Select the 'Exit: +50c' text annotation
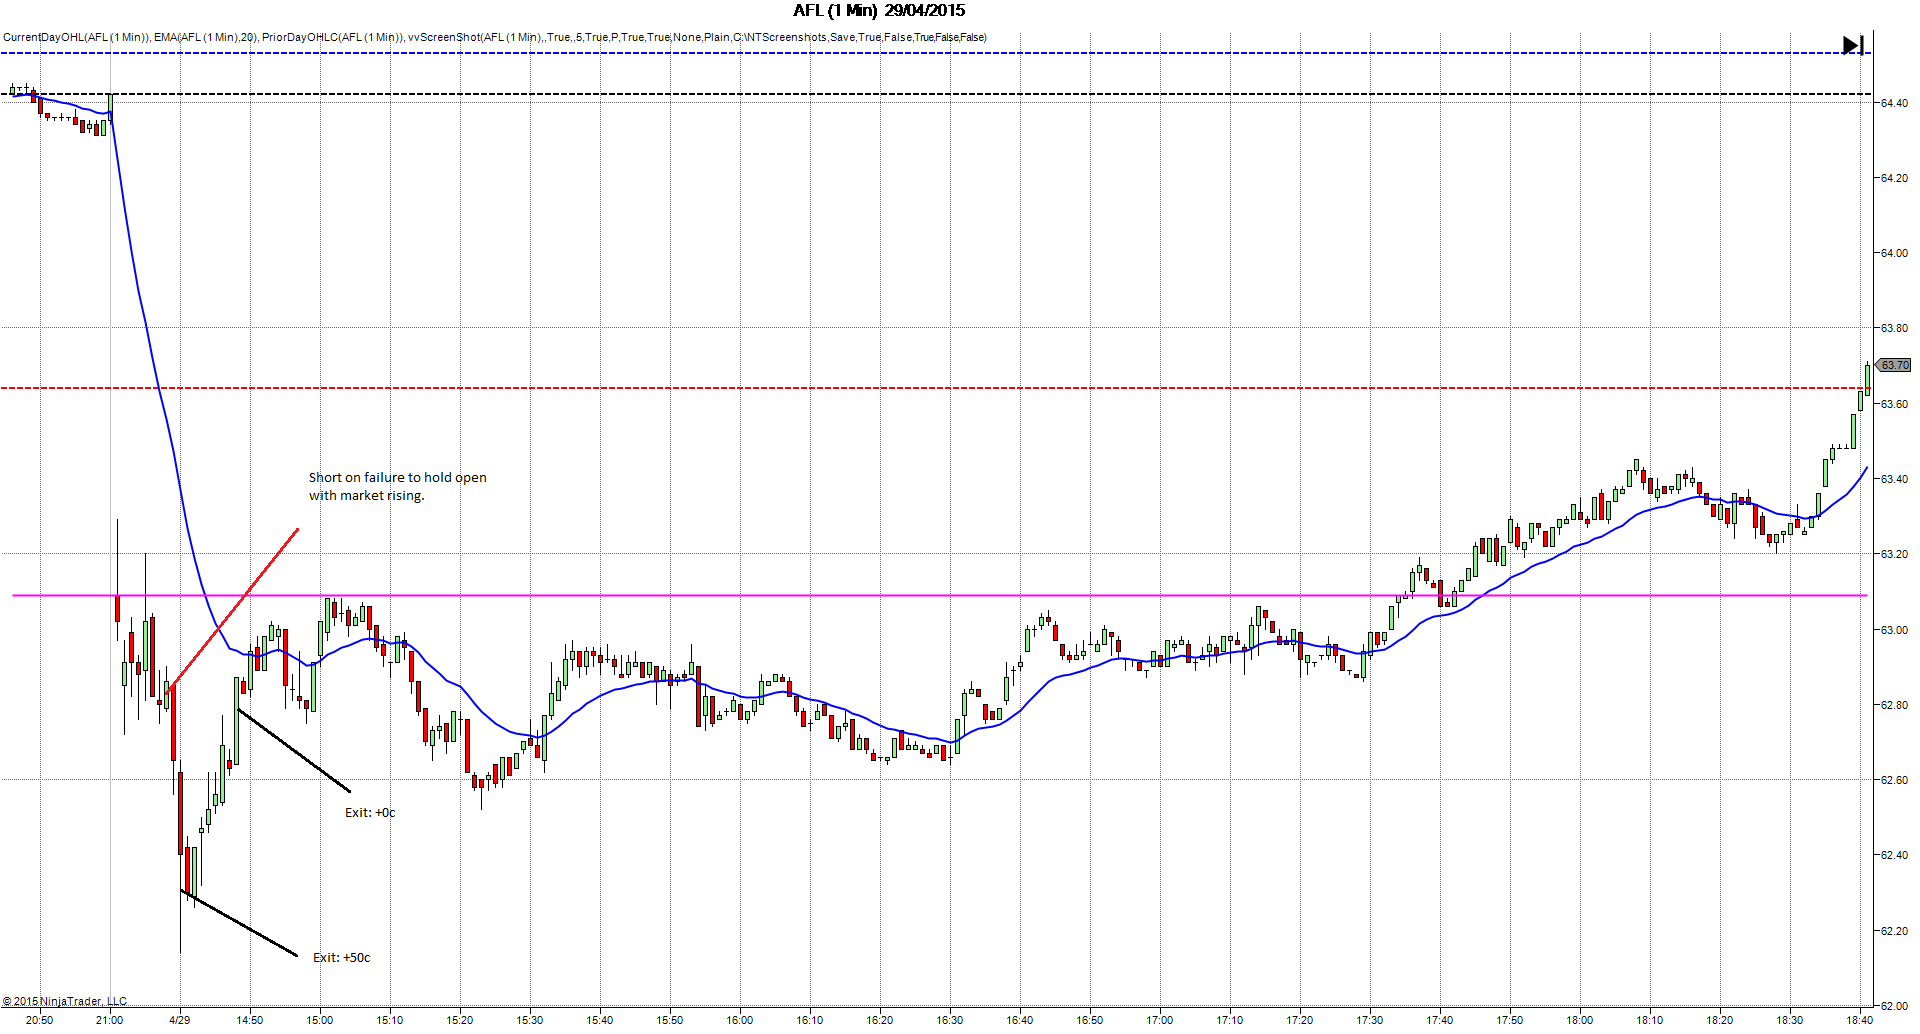 pyautogui.click(x=341, y=958)
